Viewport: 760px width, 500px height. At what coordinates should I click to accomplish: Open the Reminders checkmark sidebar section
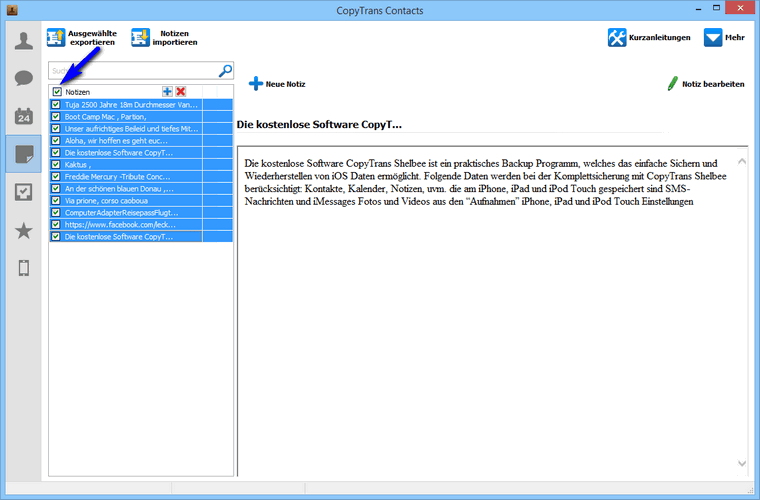23,192
